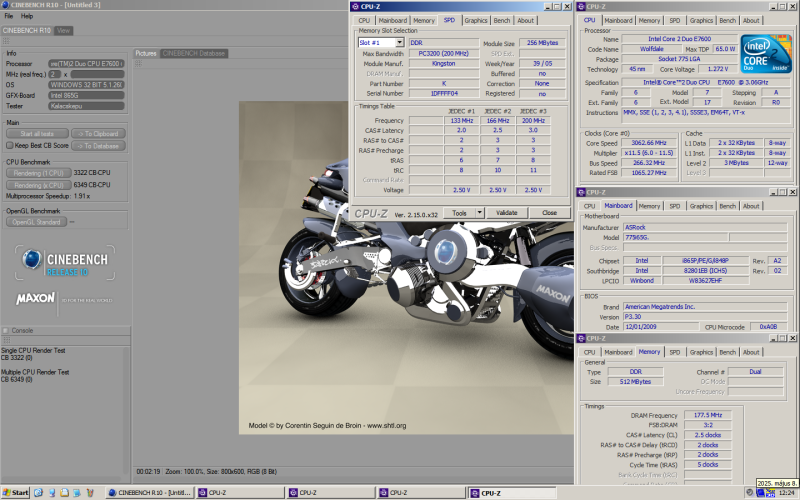The image size is (800, 500).
Task: Launch Internet Explorer from Quick Launch
Action: coord(38,492)
